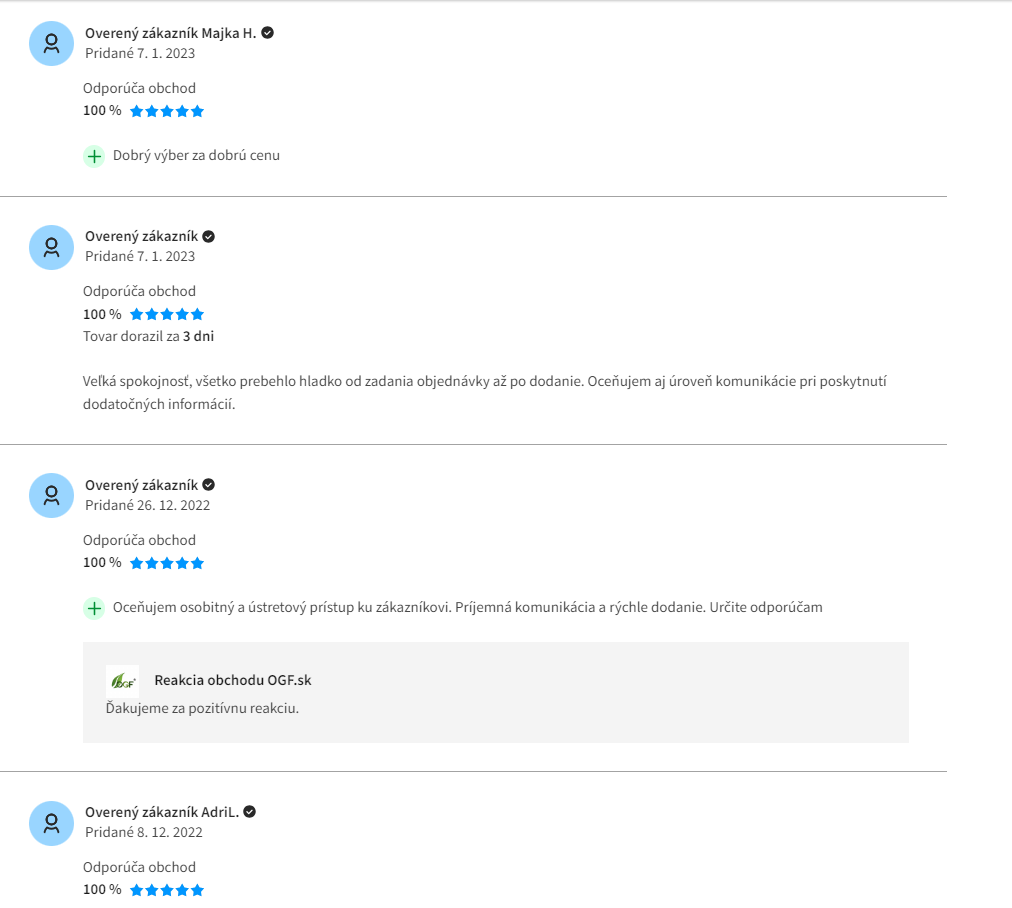The height and width of the screenshot is (908, 1012).
Task: Click Majka H.'s user avatar icon
Action: coord(51,44)
